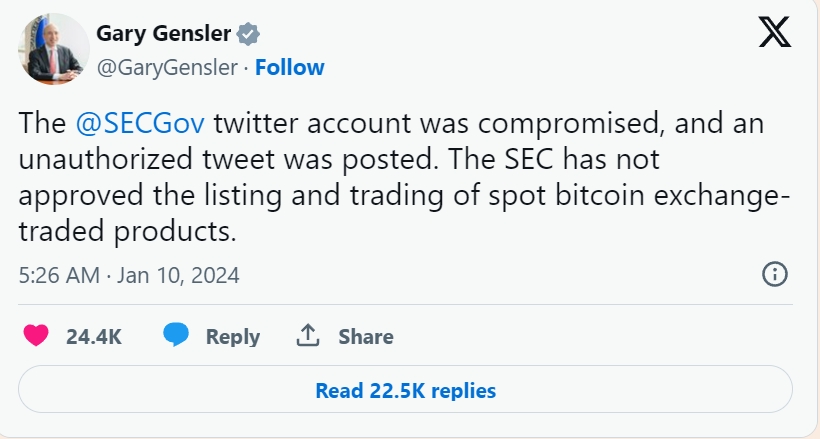Click the share arrow icon

[307, 336]
